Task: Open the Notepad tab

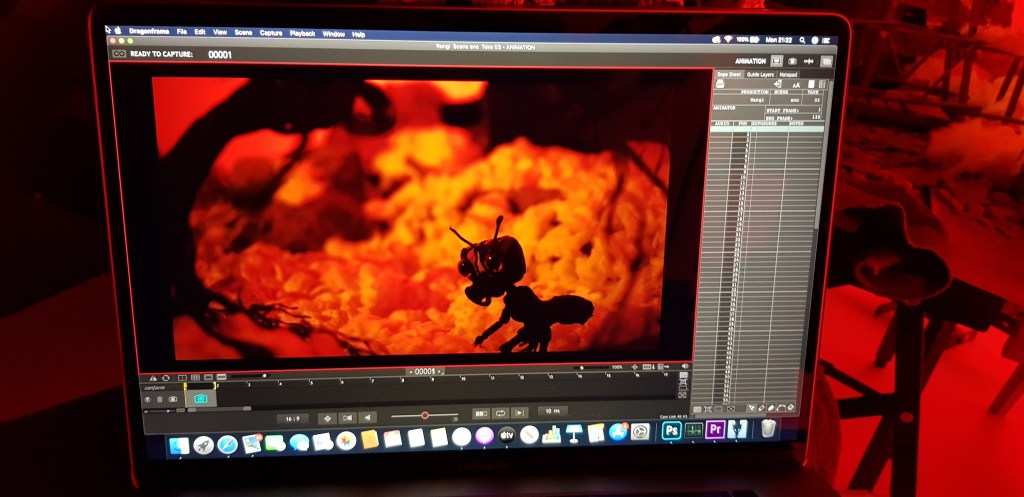Action: click(789, 74)
